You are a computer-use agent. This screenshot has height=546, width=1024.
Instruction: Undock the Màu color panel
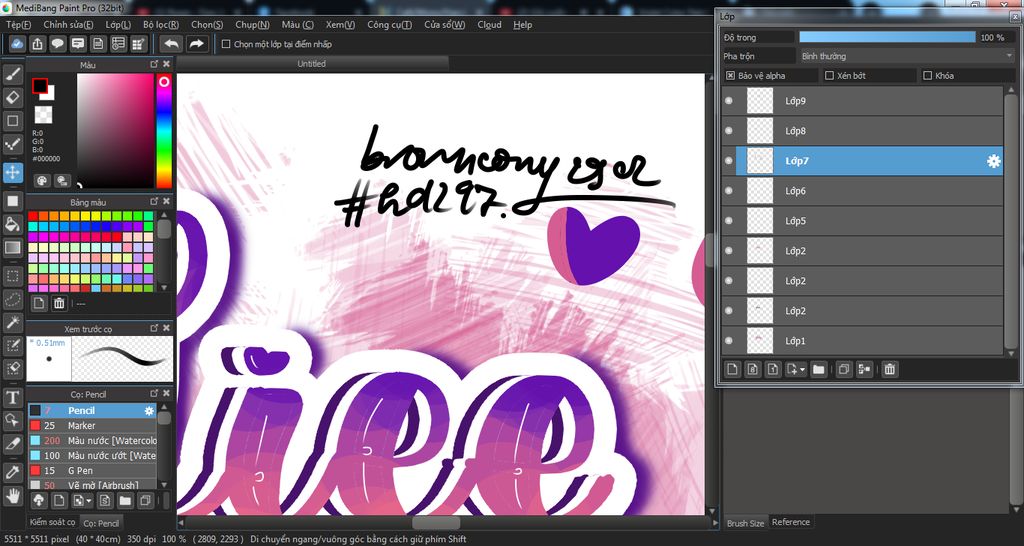tap(154, 64)
